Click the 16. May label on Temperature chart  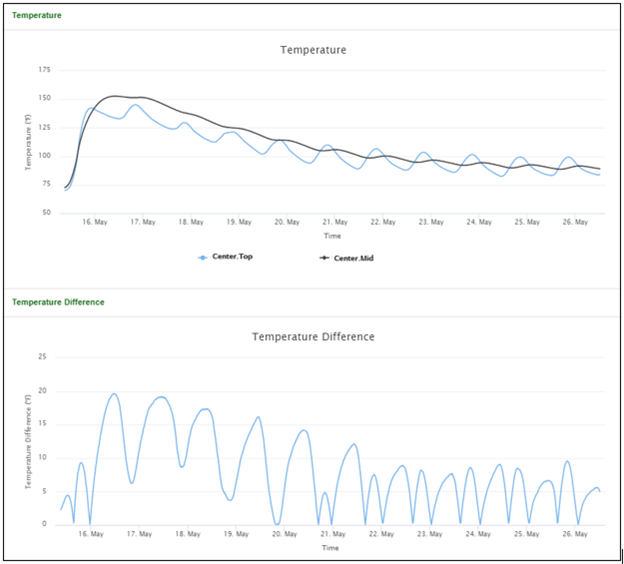(95, 222)
